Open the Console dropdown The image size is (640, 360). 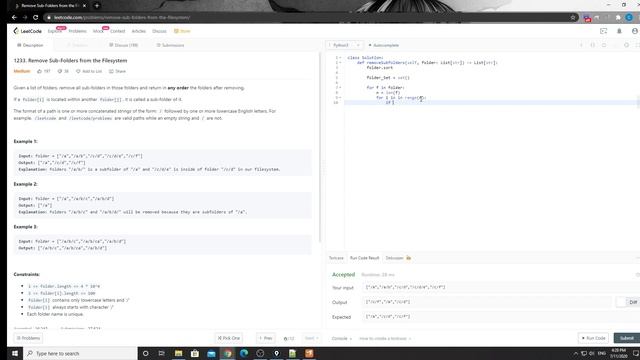(x=342, y=338)
